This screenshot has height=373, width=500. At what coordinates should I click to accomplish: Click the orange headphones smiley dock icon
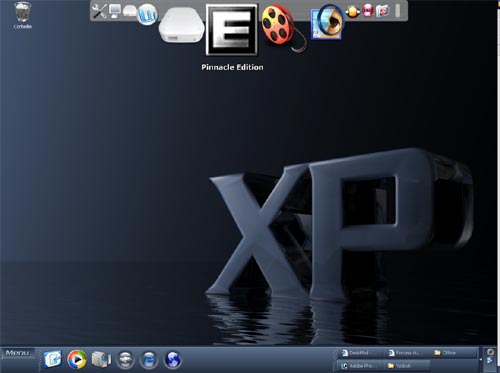click(x=352, y=12)
